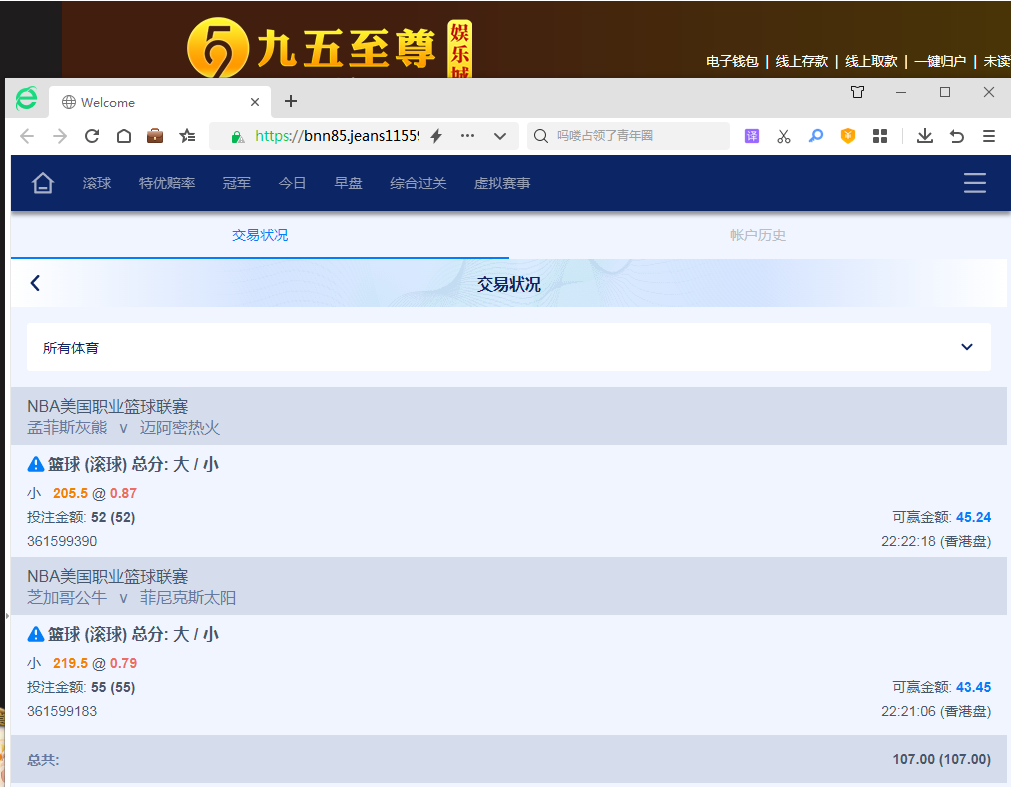Click the green padlock security icon
Image resolution: width=1011 pixels, height=787 pixels.
237,136
